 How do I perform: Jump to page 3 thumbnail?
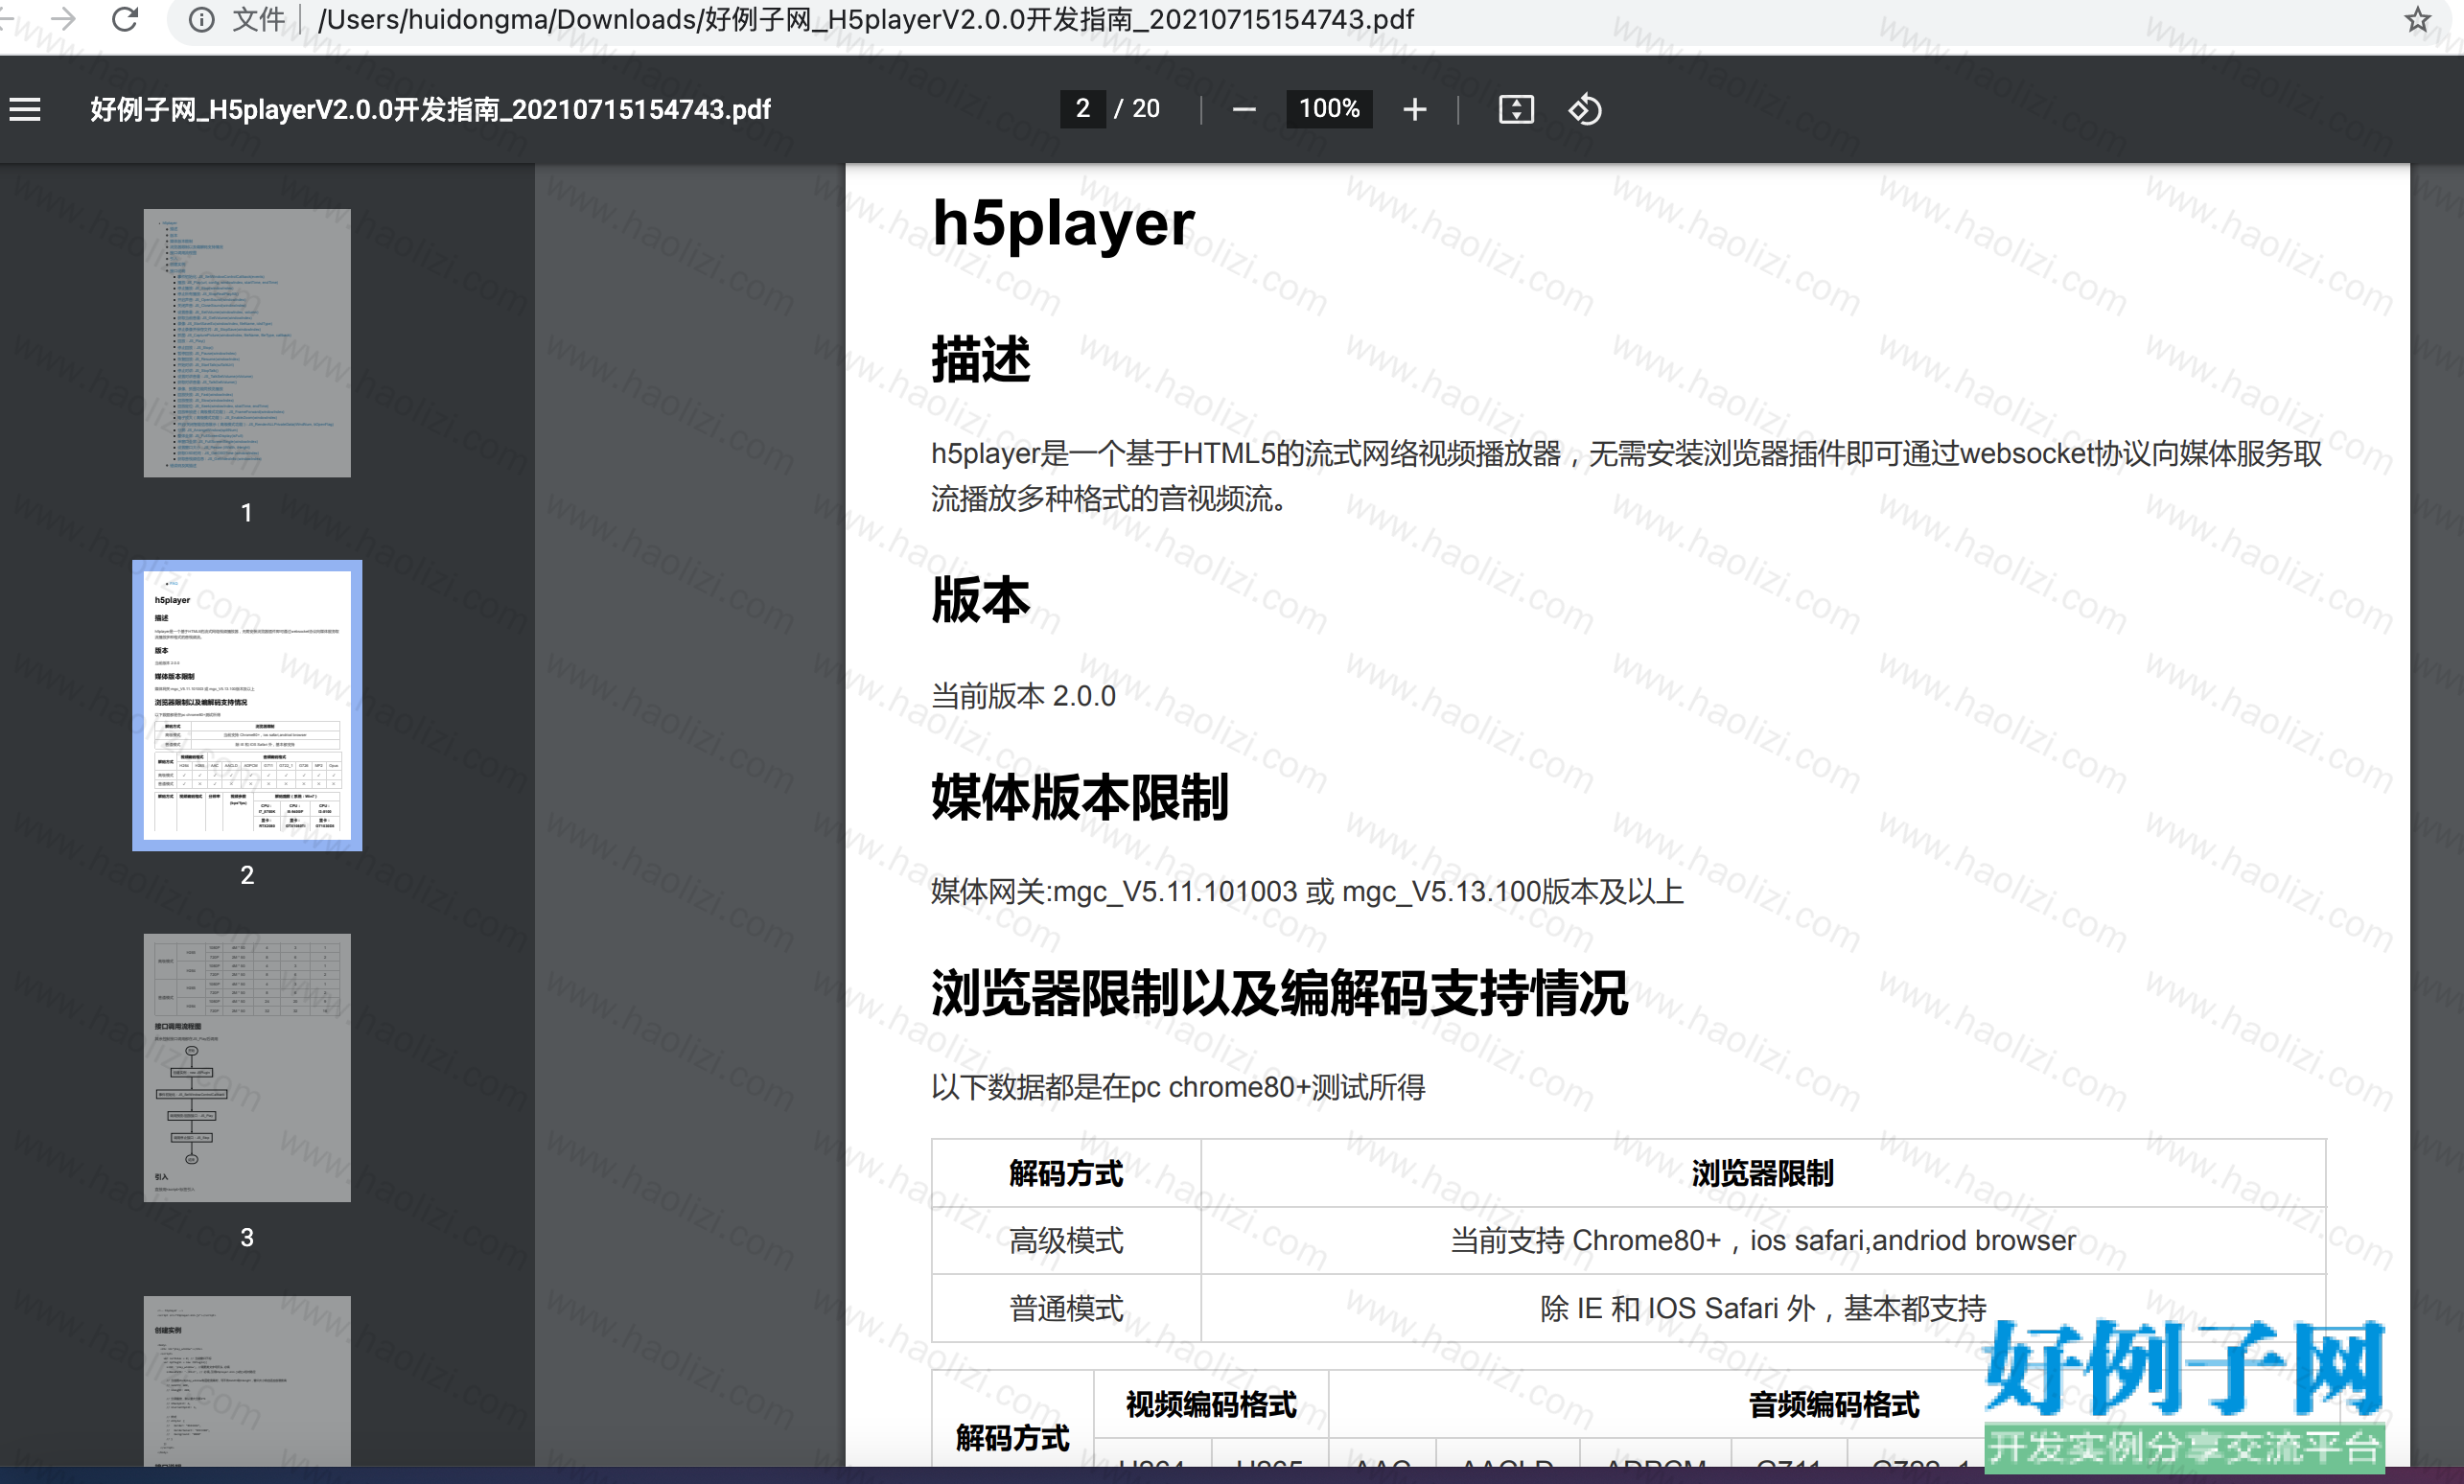click(247, 1067)
